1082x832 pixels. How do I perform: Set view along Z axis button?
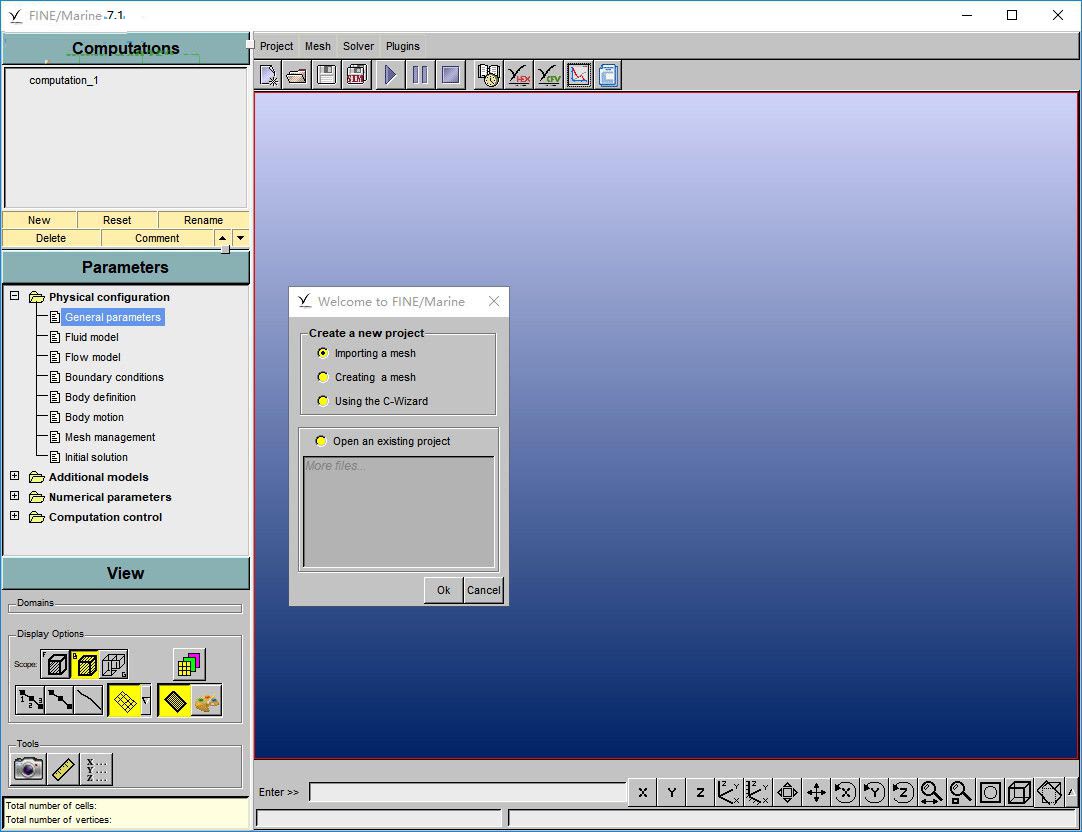pyautogui.click(x=700, y=792)
